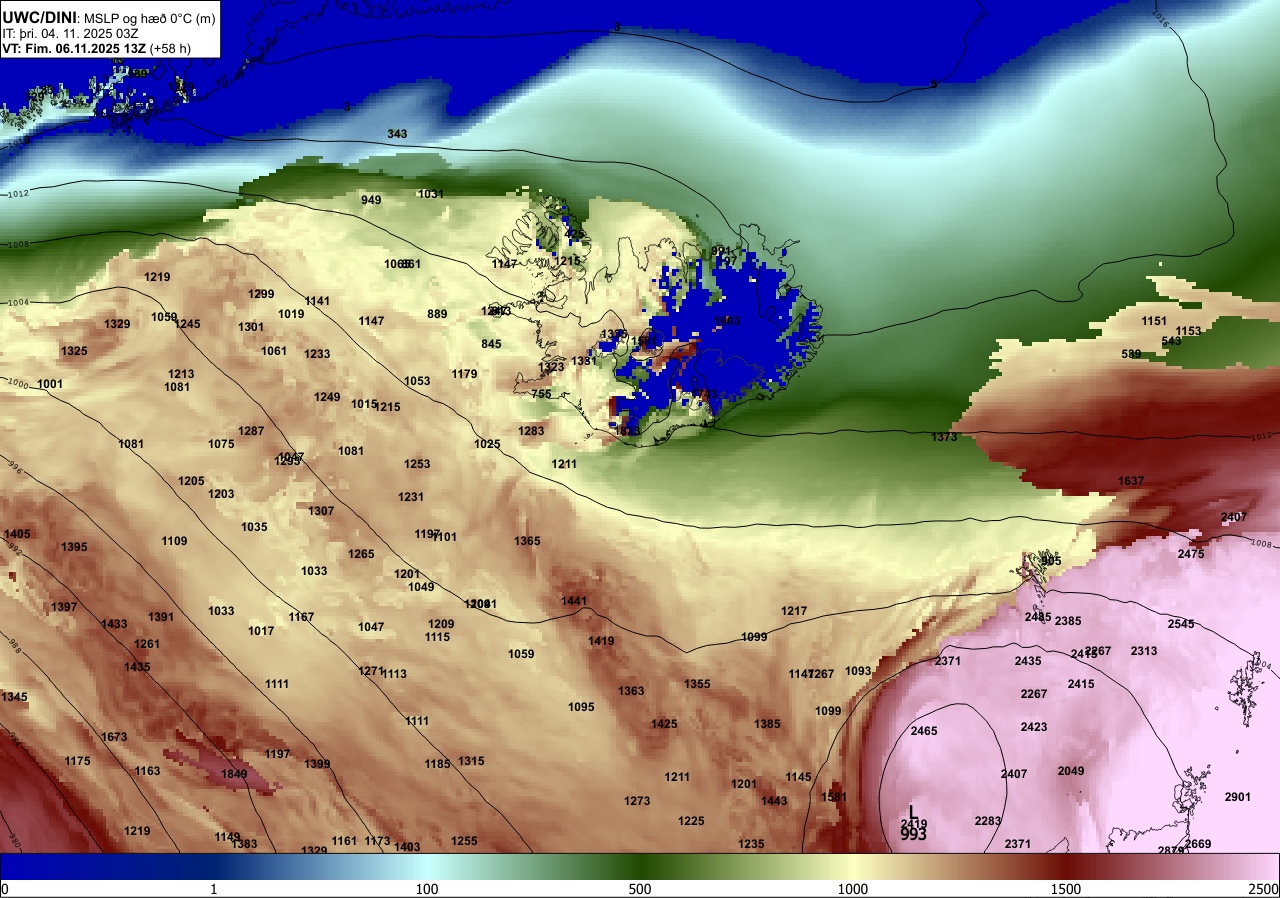Click the map value 1637
1280x898 pixels.
[x=1131, y=481]
